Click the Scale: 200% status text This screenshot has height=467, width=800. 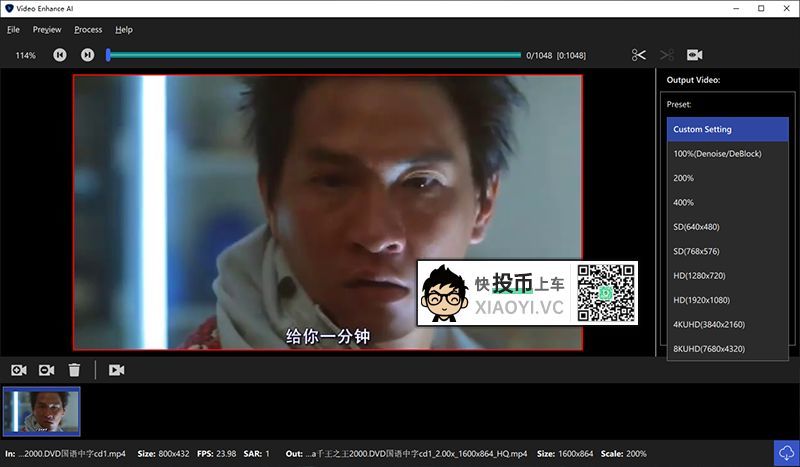(x=623, y=453)
